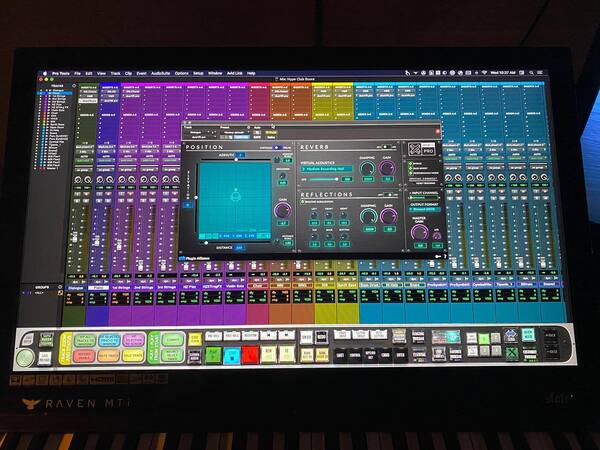Open the AudioSuite menu in menu bar
Viewport: 600px width, 450px height.
pos(160,73)
